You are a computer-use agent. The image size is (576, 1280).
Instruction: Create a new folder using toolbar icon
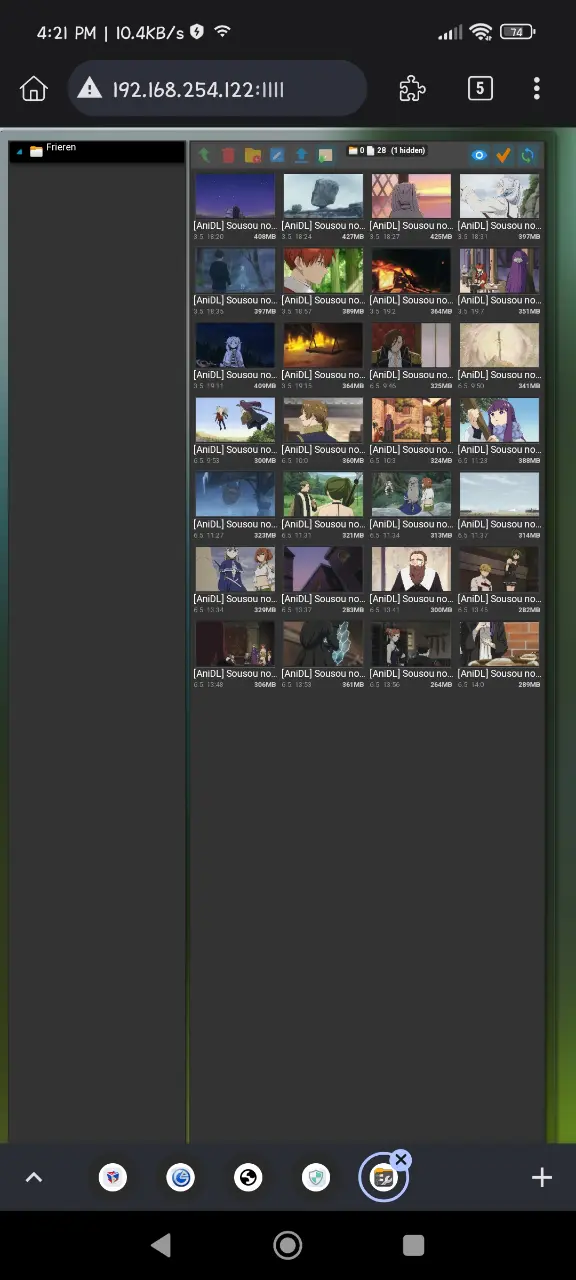253,155
